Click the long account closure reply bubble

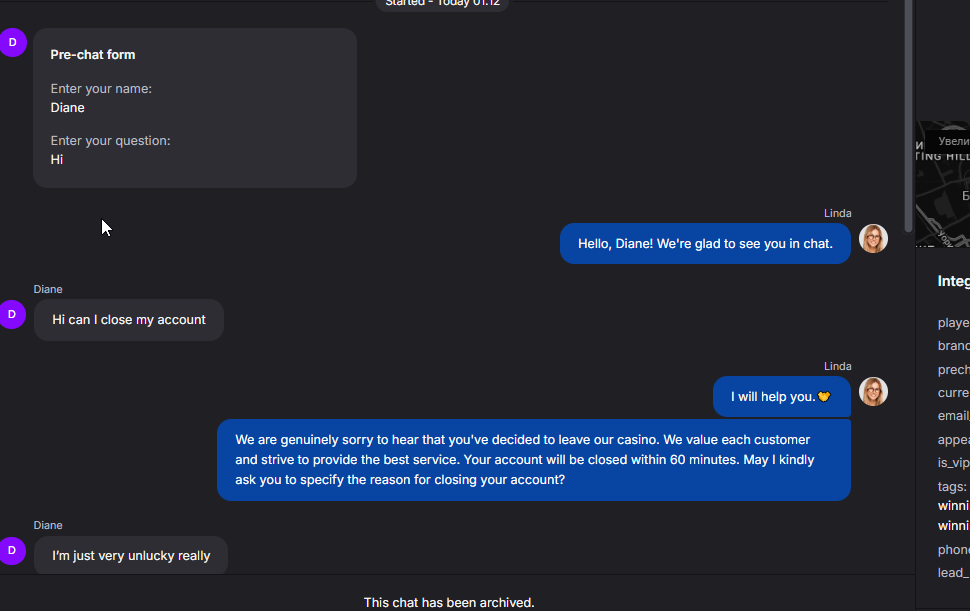(x=533, y=460)
